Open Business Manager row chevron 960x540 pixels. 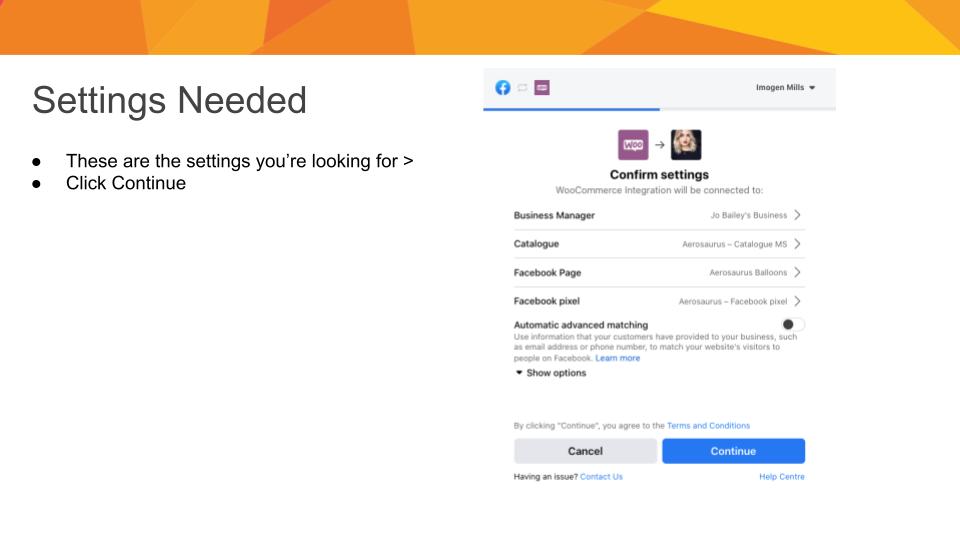click(x=797, y=215)
